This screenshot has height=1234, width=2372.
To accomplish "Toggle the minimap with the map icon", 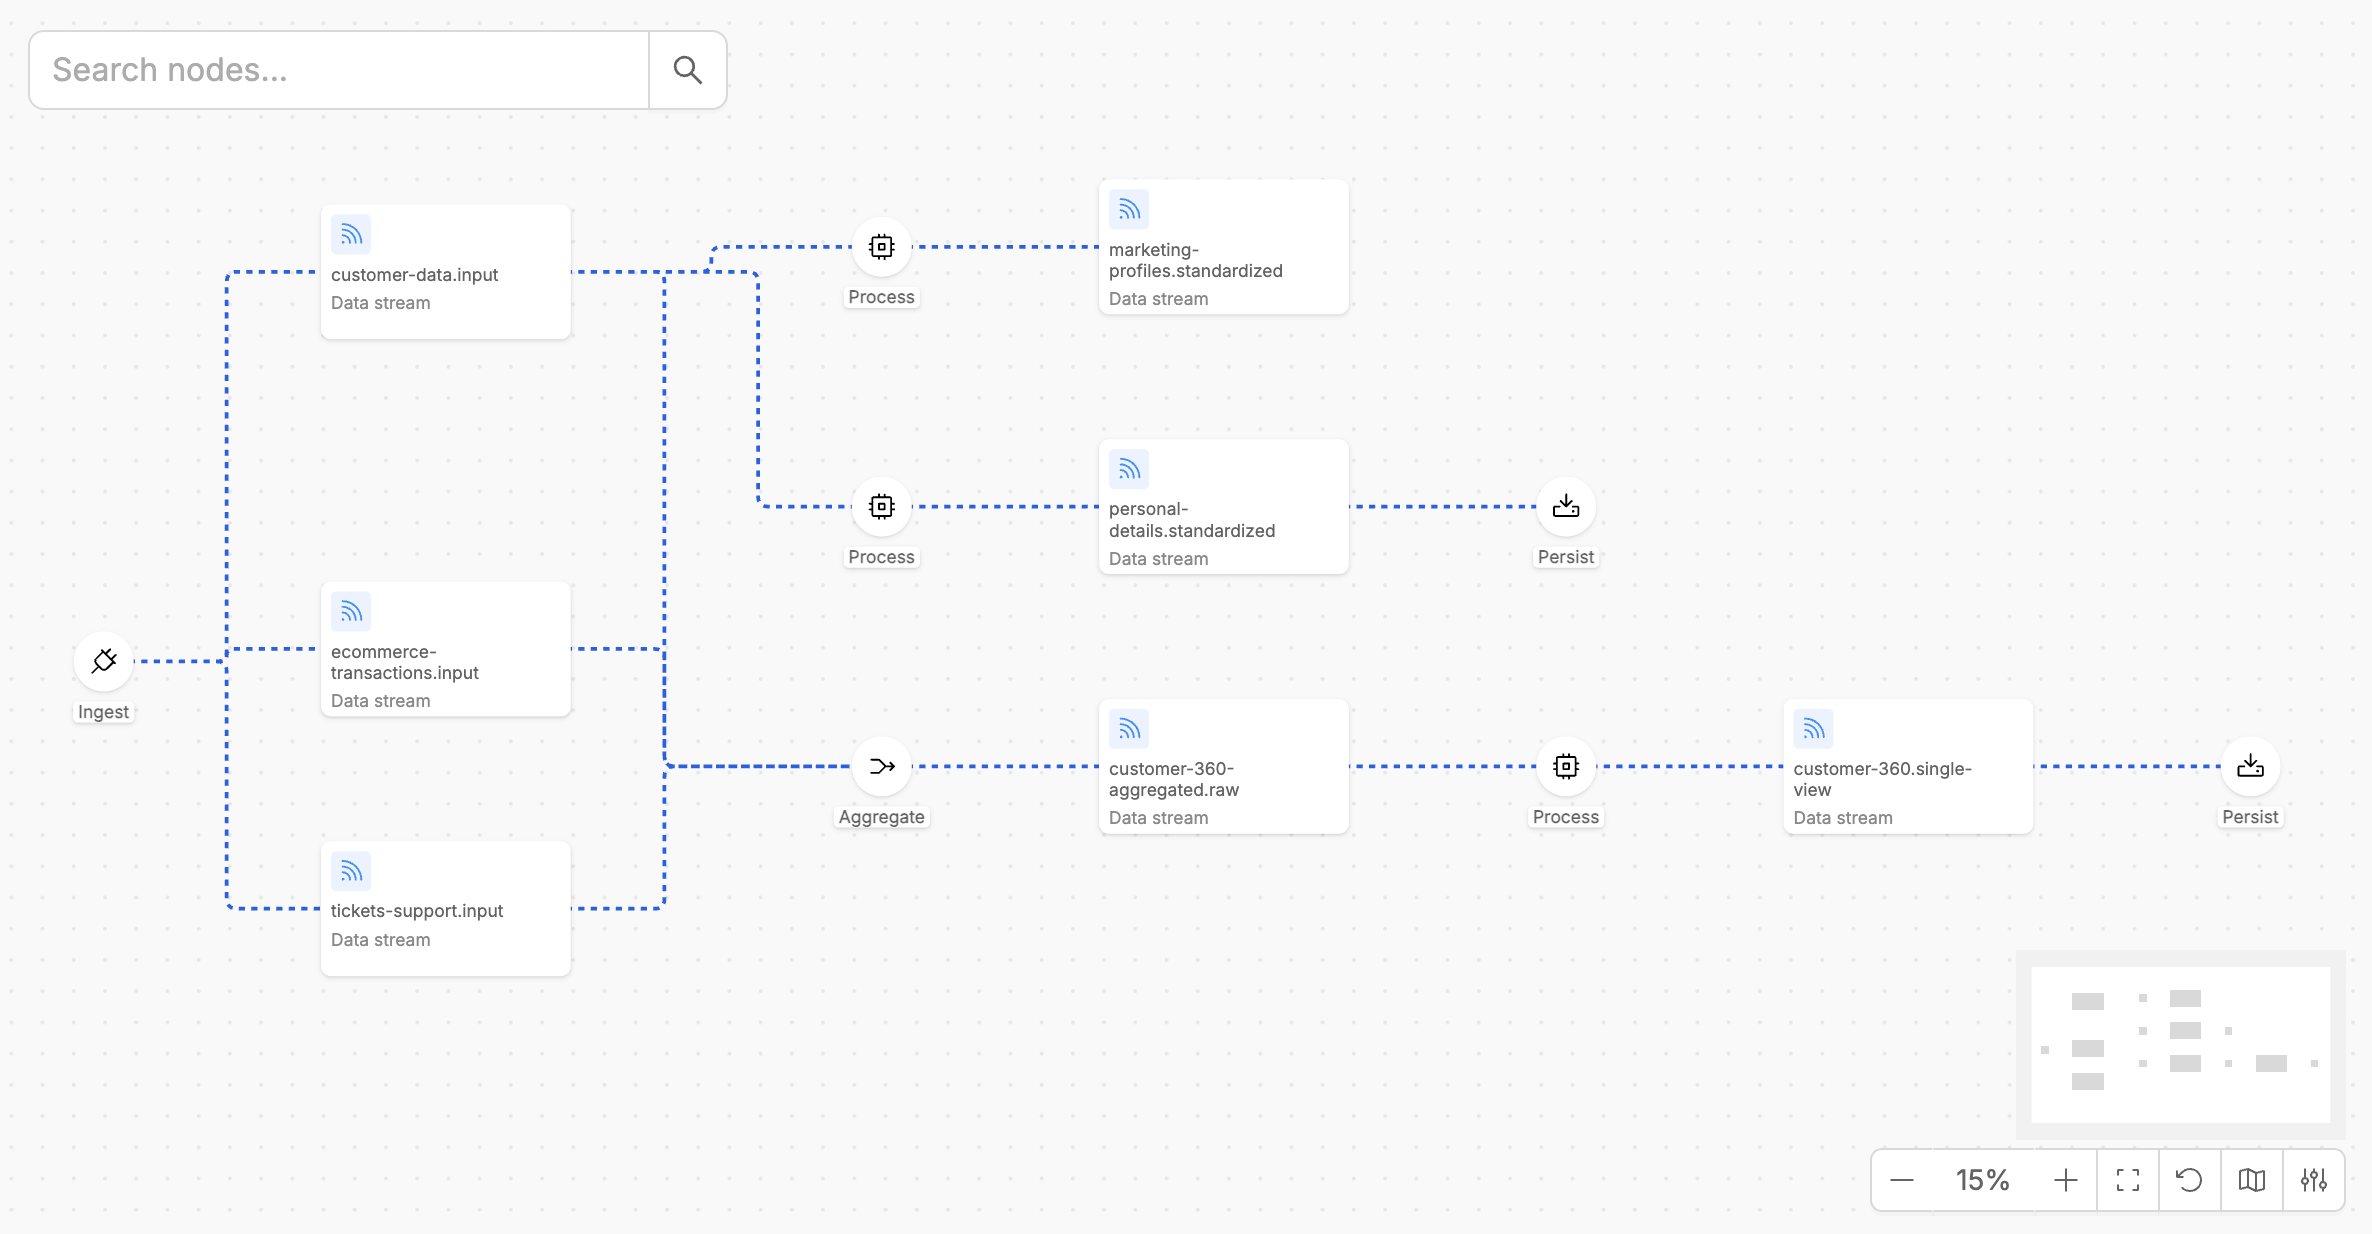I will [x=2252, y=1180].
